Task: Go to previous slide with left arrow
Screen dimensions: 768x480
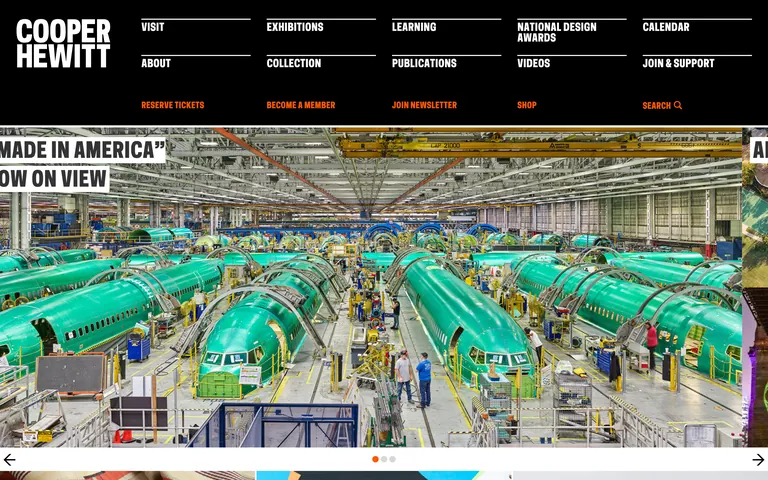Action: pyautogui.click(x=9, y=459)
